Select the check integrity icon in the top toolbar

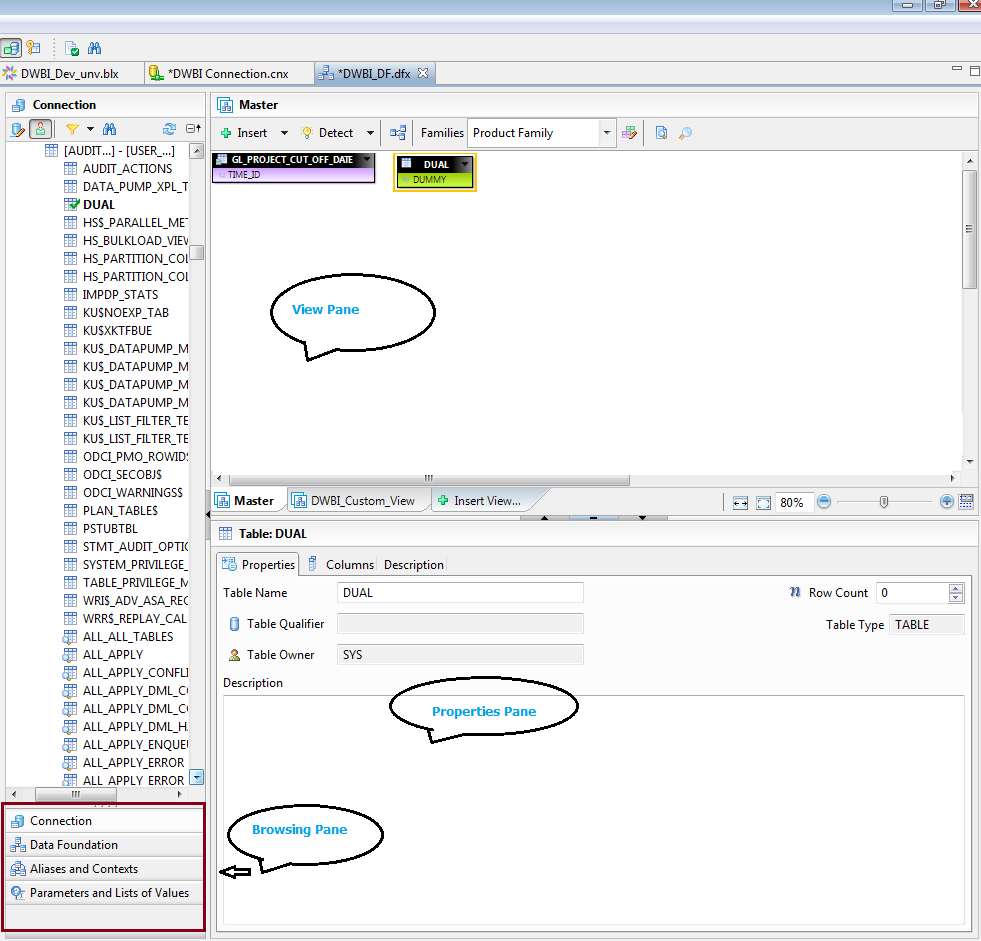tap(71, 48)
